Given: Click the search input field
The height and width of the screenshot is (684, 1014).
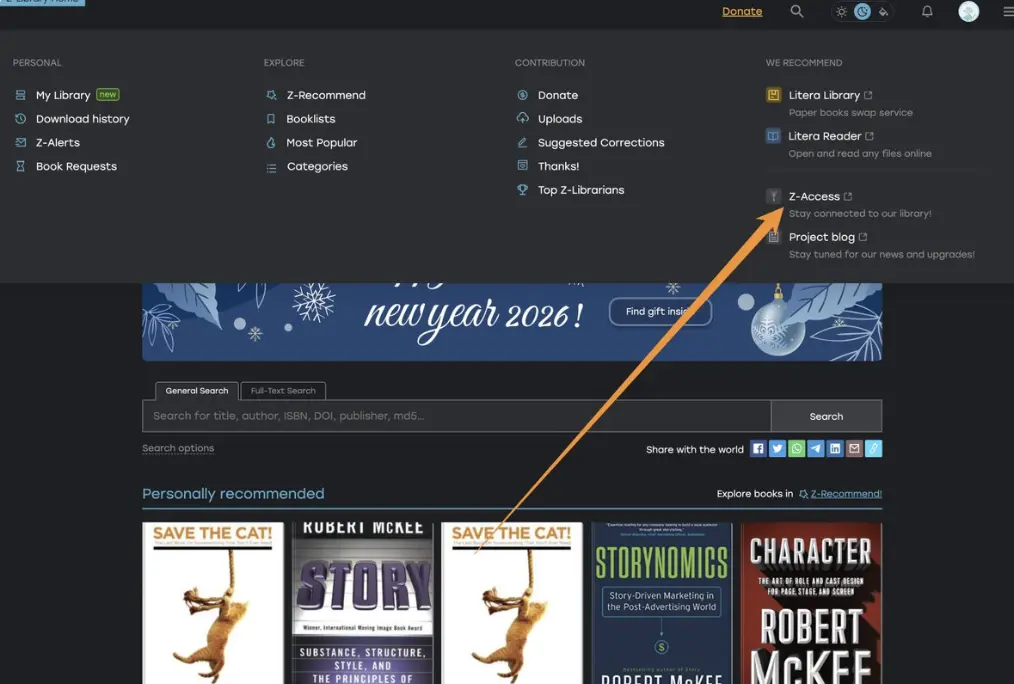Looking at the screenshot, I should (456, 416).
